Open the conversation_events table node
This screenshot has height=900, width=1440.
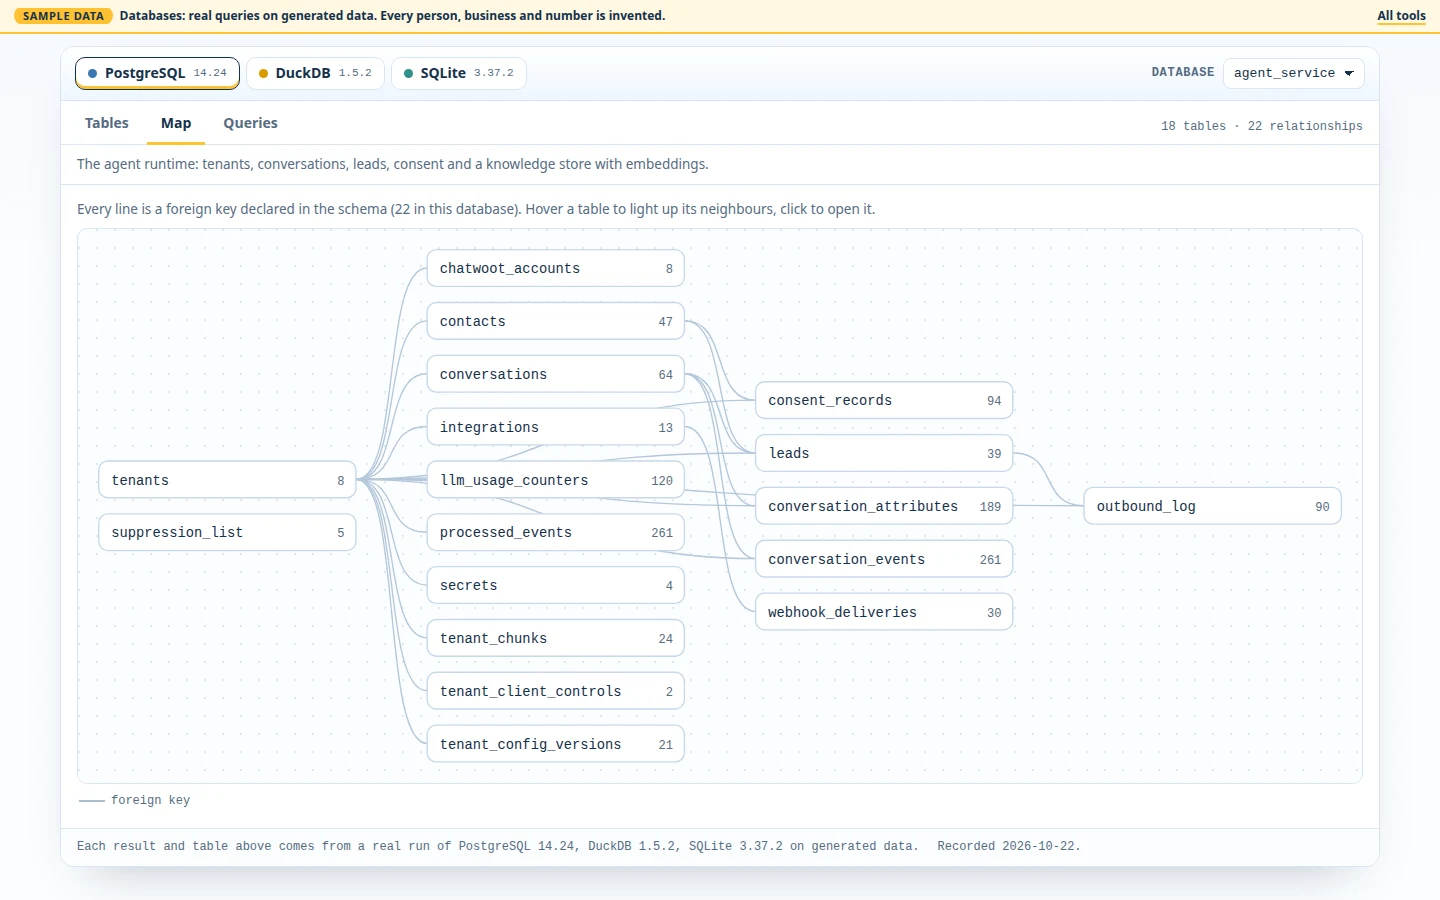point(884,559)
